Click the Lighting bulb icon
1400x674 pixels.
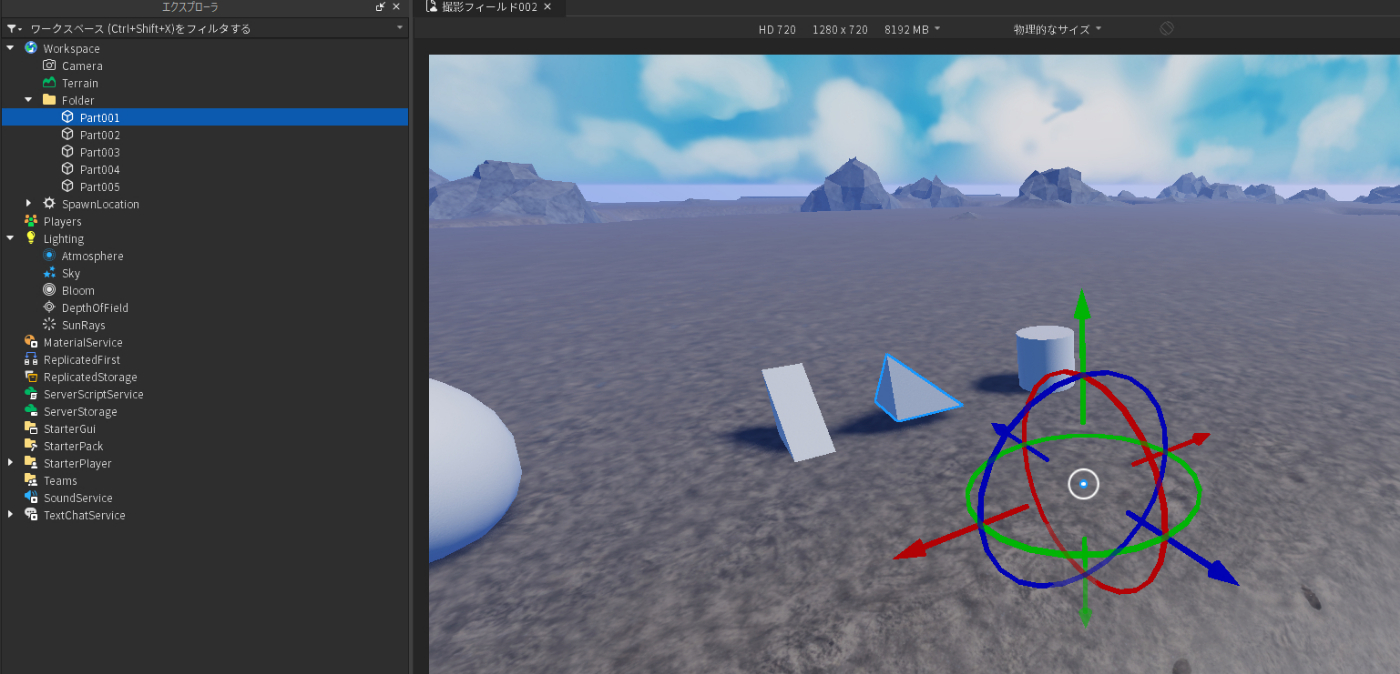(31, 238)
